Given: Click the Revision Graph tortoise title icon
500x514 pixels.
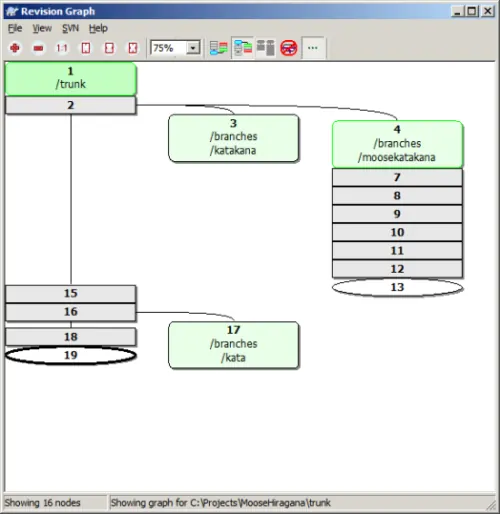Looking at the screenshot, I should point(12,11).
